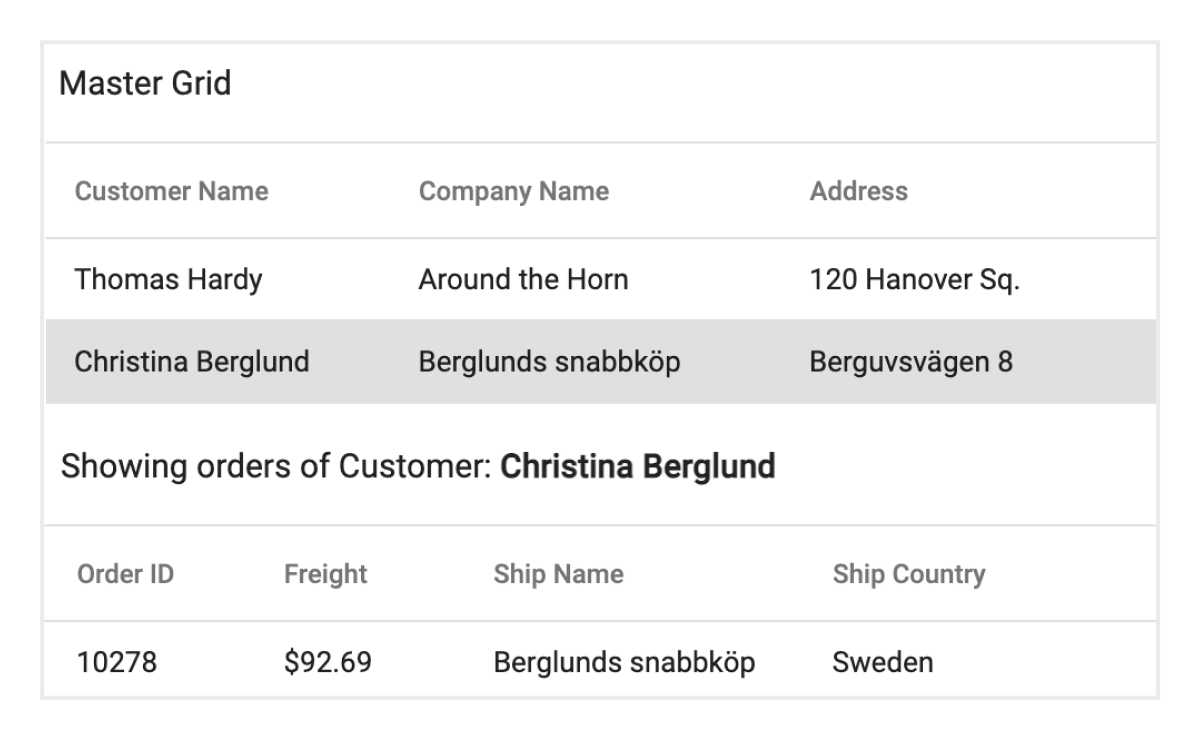Click the Order ID column header
The width and height of the screenshot is (1201, 741).
click(x=125, y=574)
